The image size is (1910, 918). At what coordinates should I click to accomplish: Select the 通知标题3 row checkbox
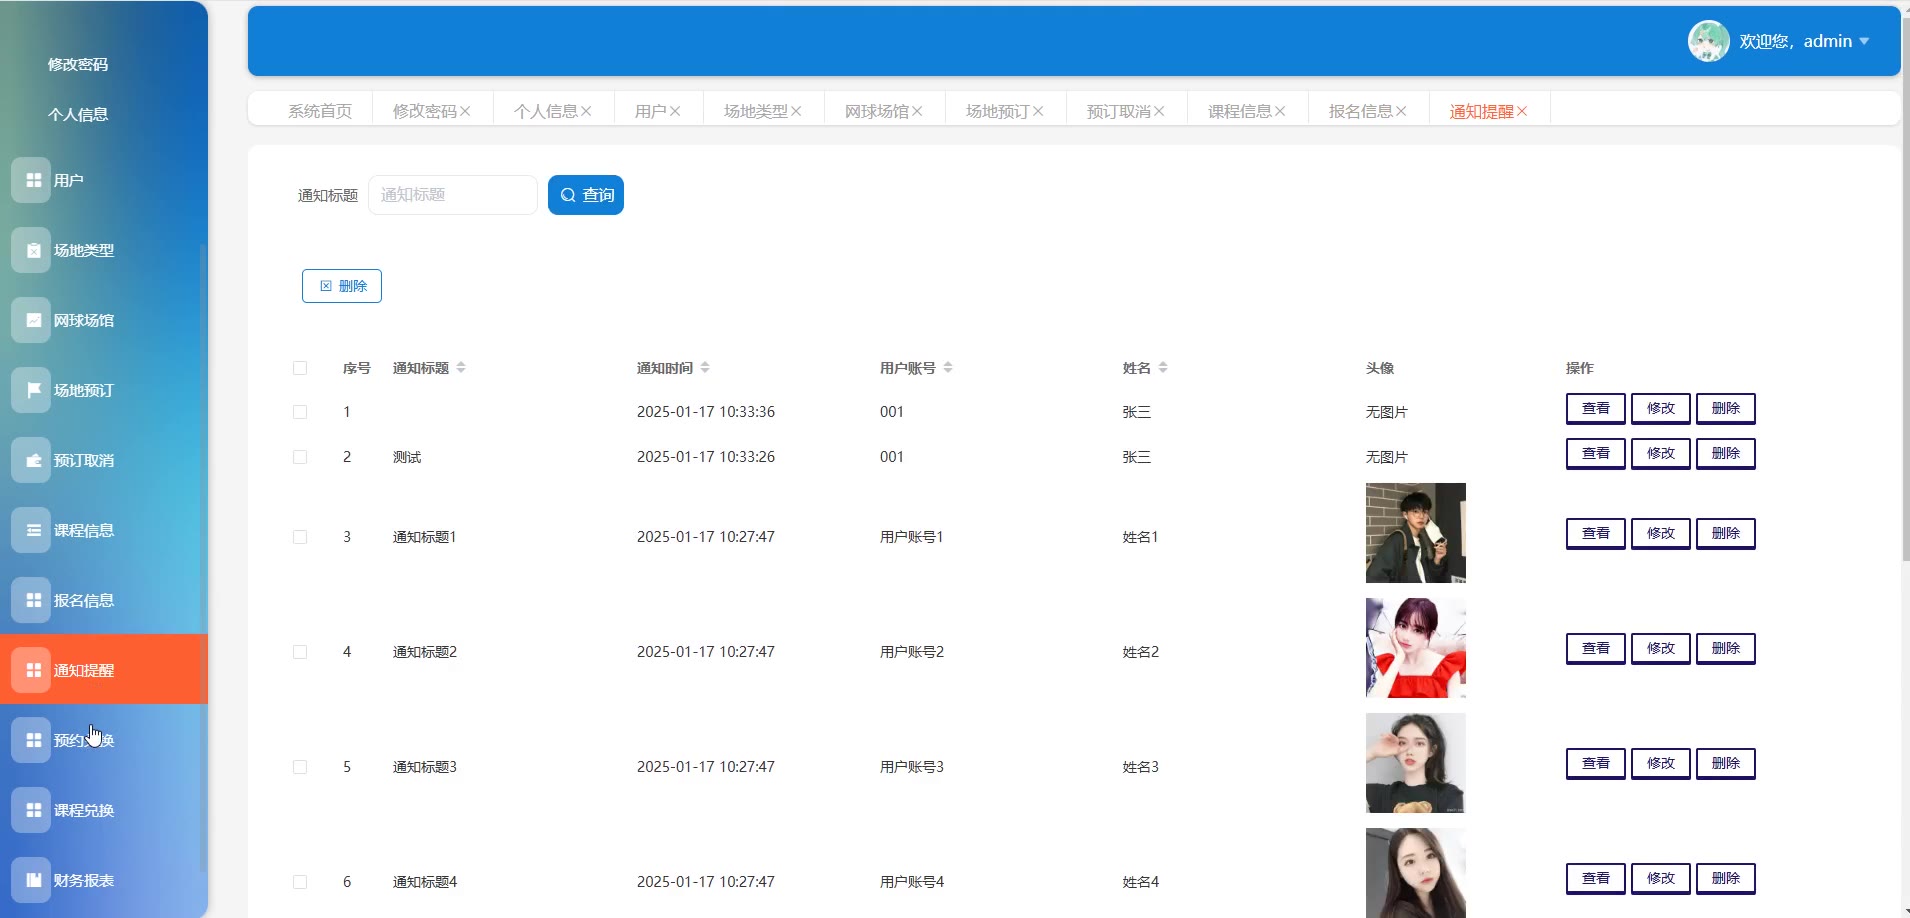point(300,767)
